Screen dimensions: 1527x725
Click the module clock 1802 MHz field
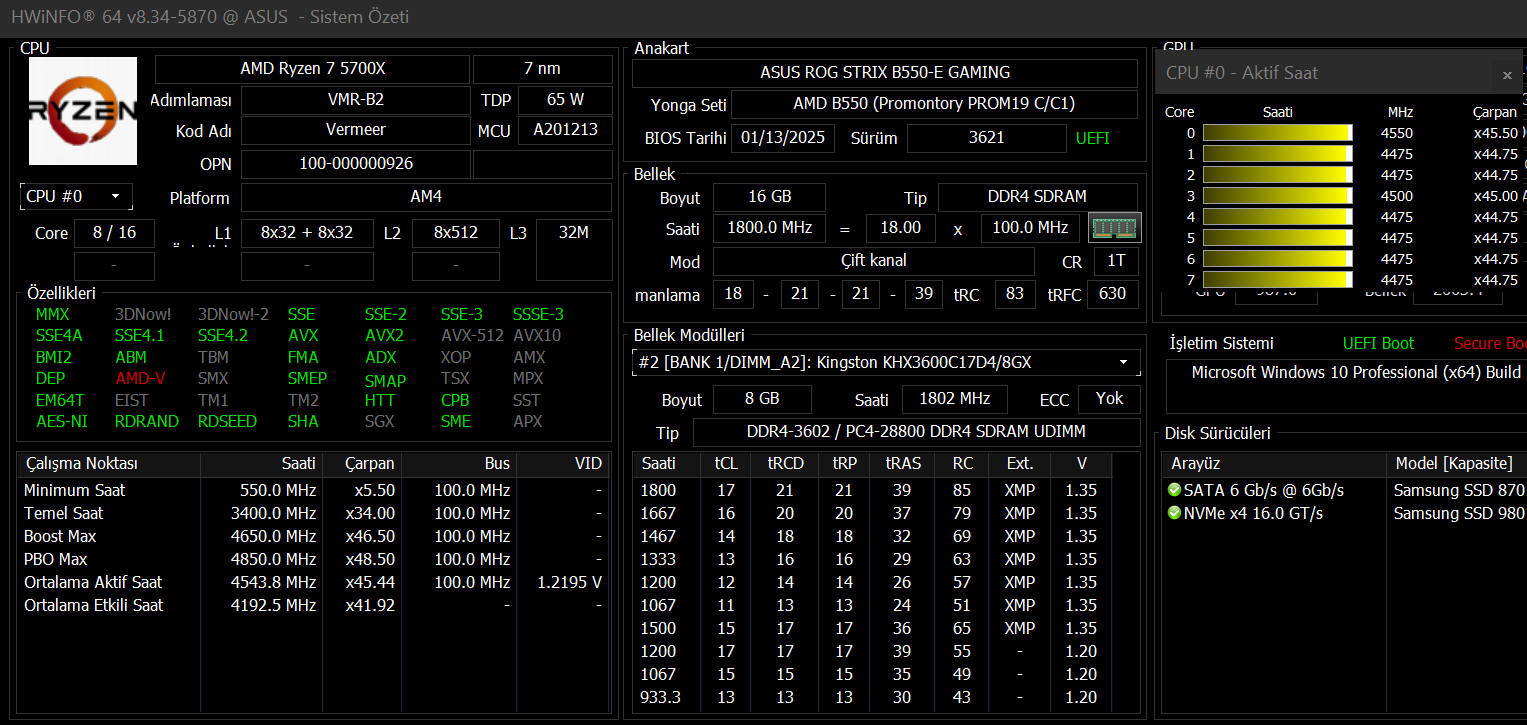click(x=954, y=399)
